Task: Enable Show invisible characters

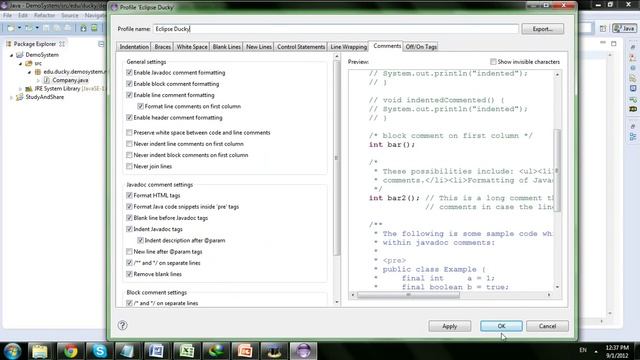Action: coord(493,62)
